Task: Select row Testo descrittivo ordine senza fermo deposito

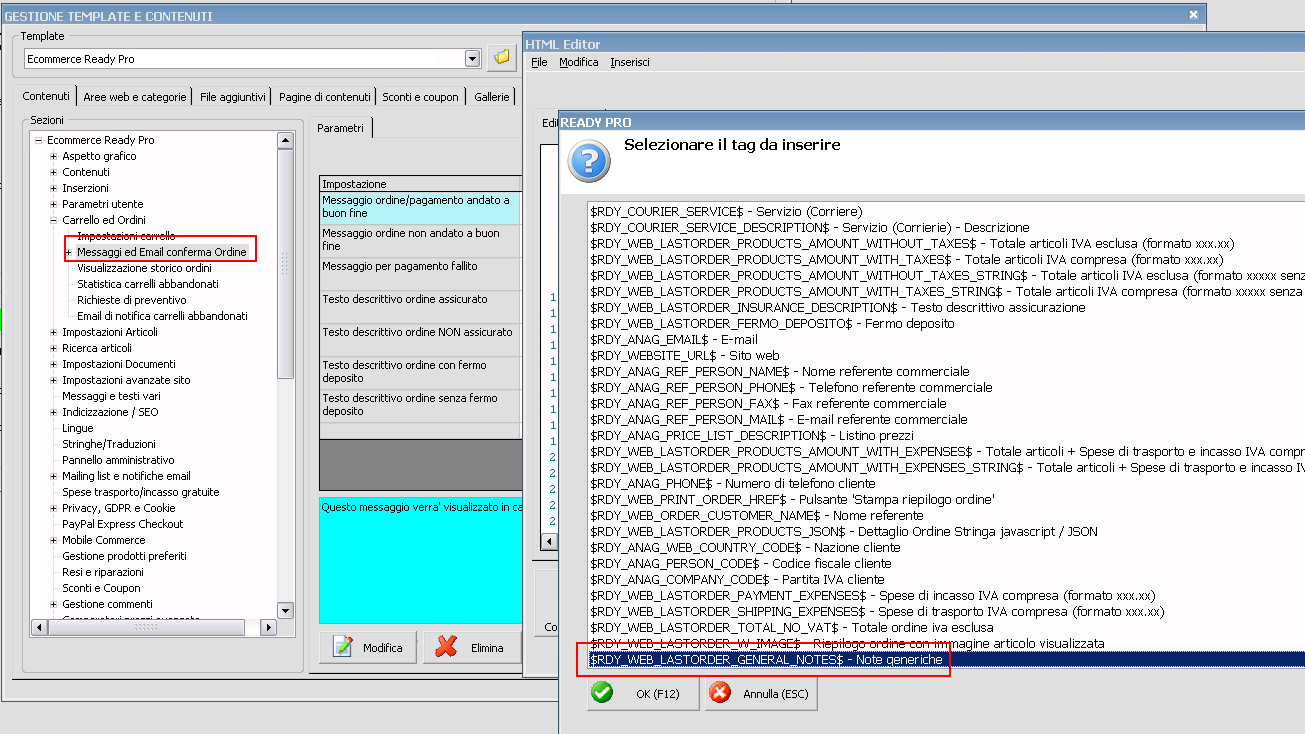Action: pyautogui.click(x=420, y=406)
